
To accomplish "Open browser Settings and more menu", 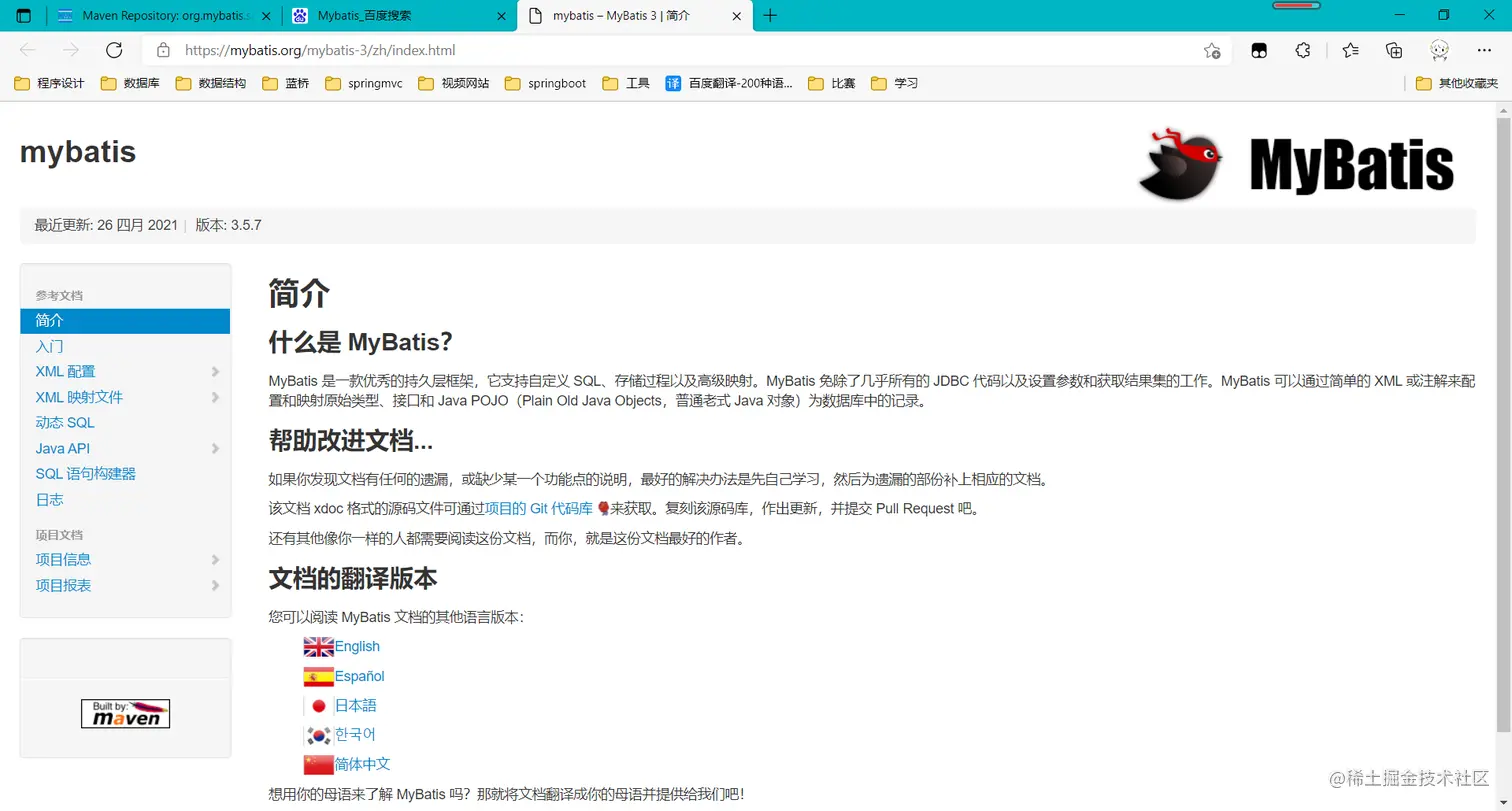I will (1484, 50).
